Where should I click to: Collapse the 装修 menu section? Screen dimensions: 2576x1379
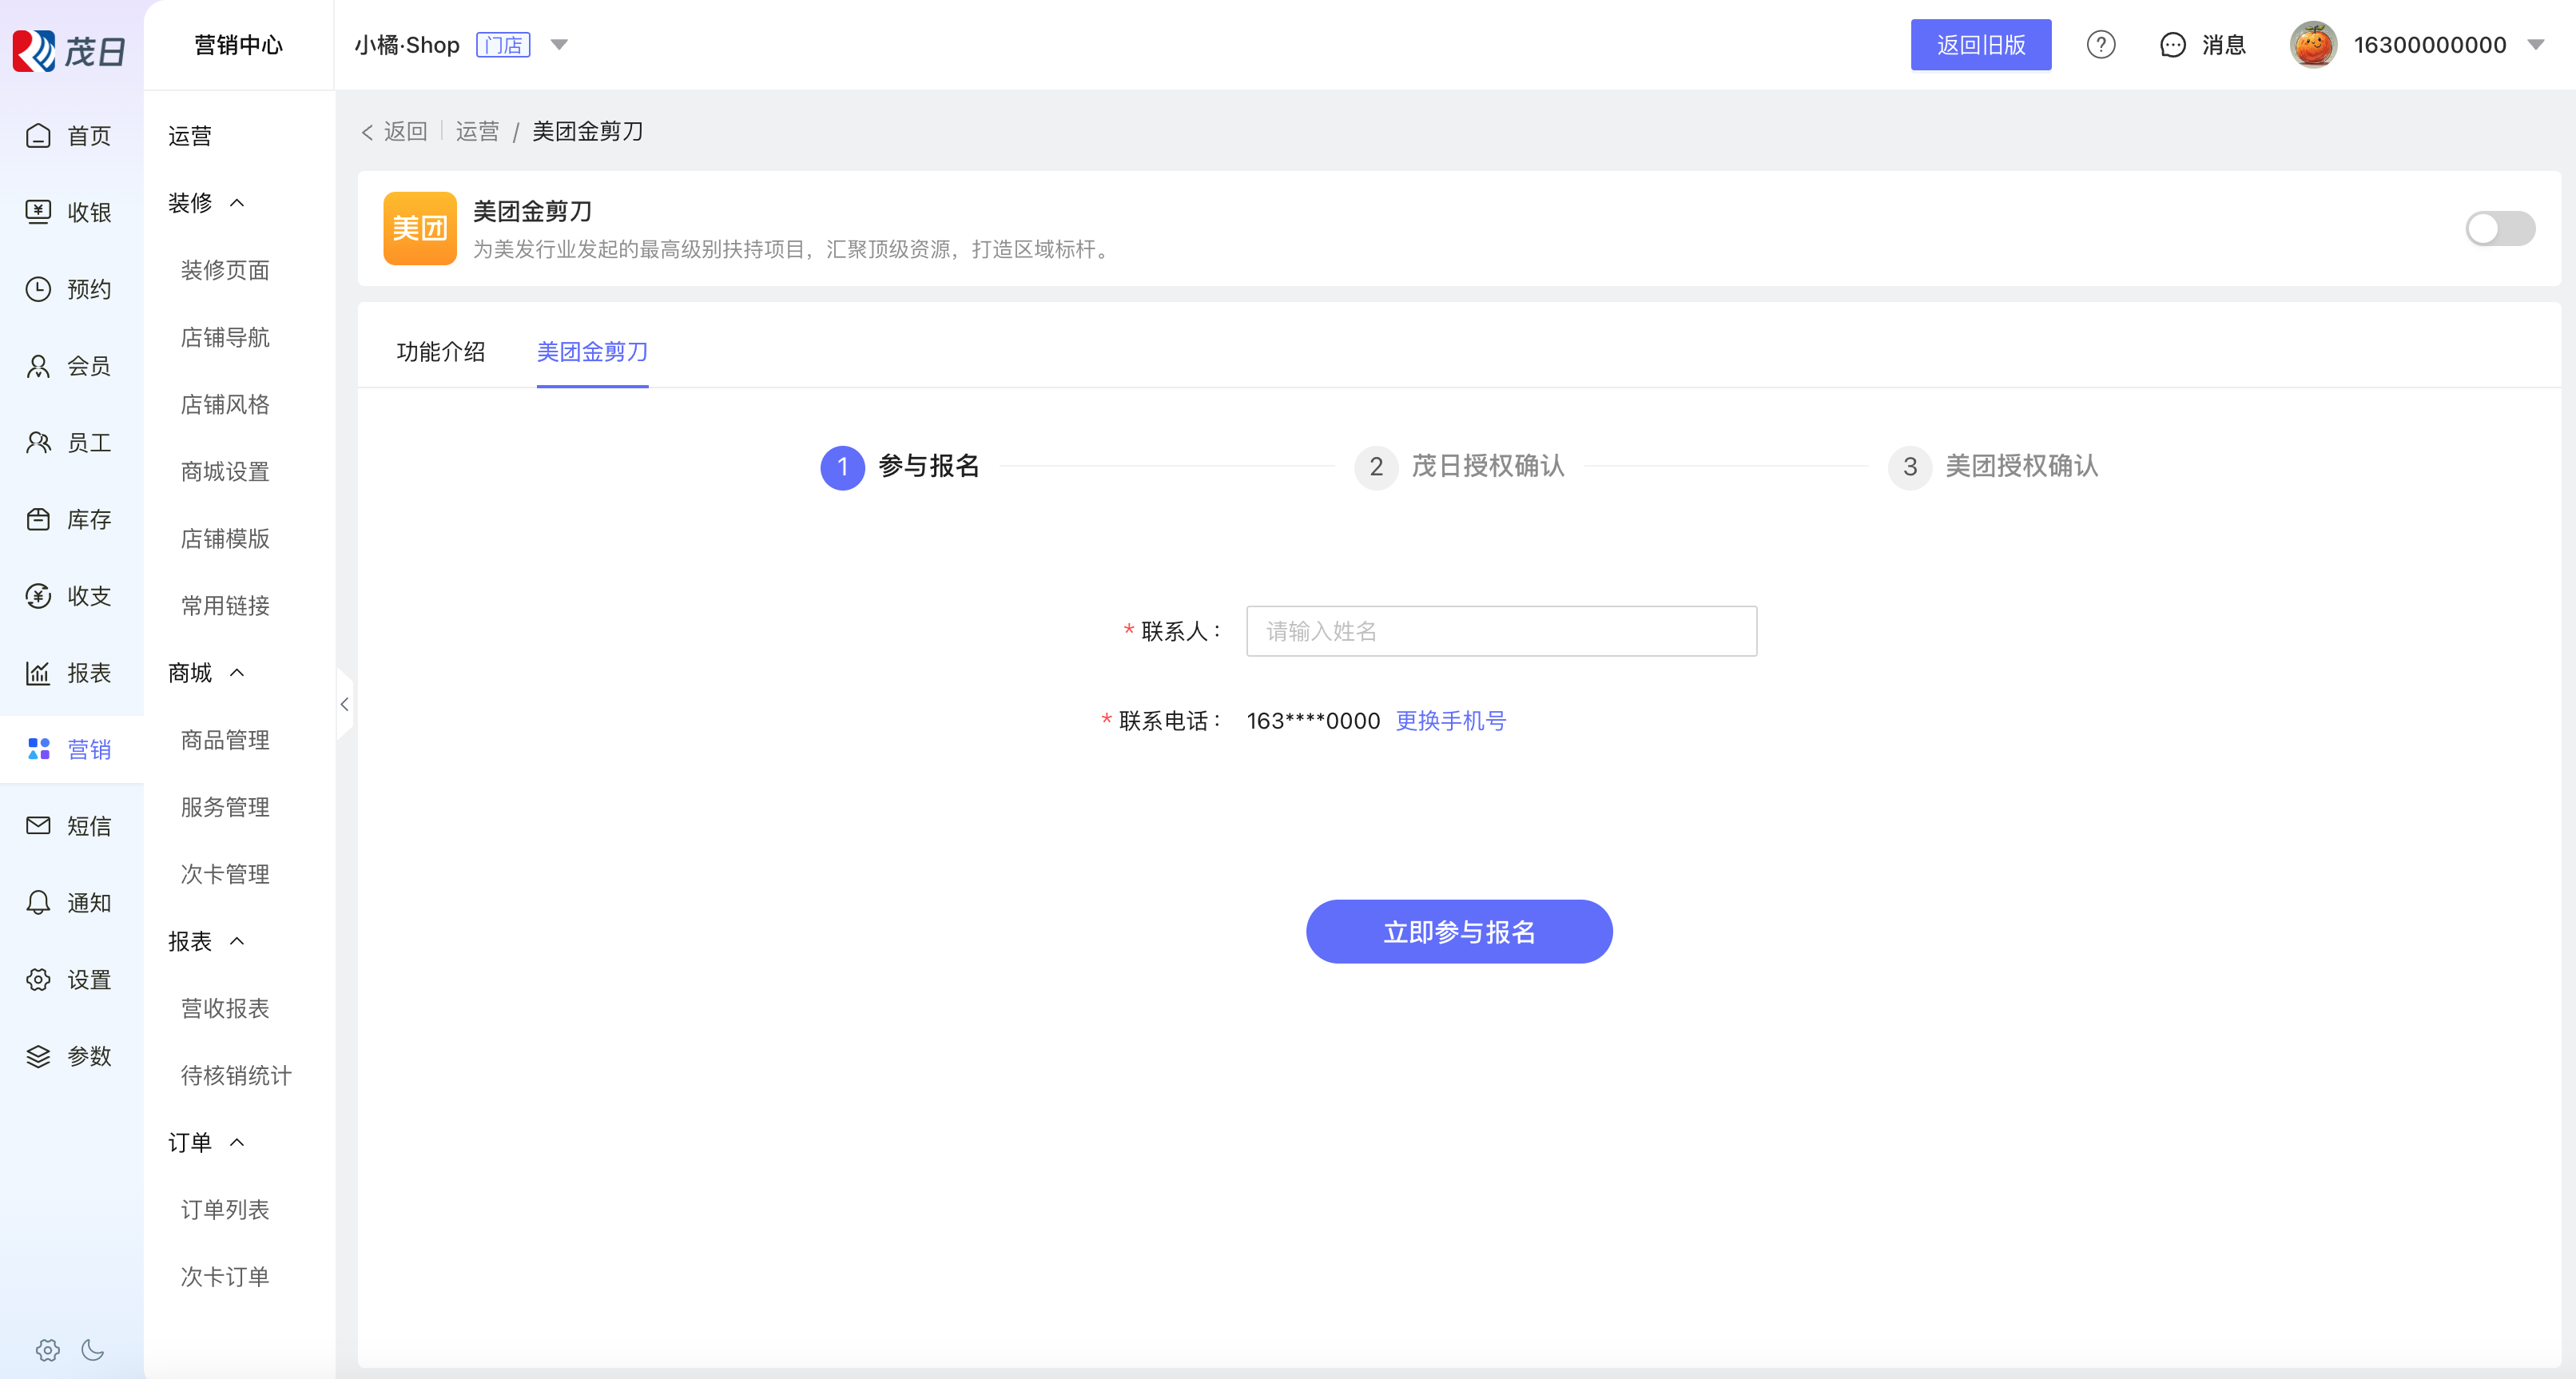237,203
